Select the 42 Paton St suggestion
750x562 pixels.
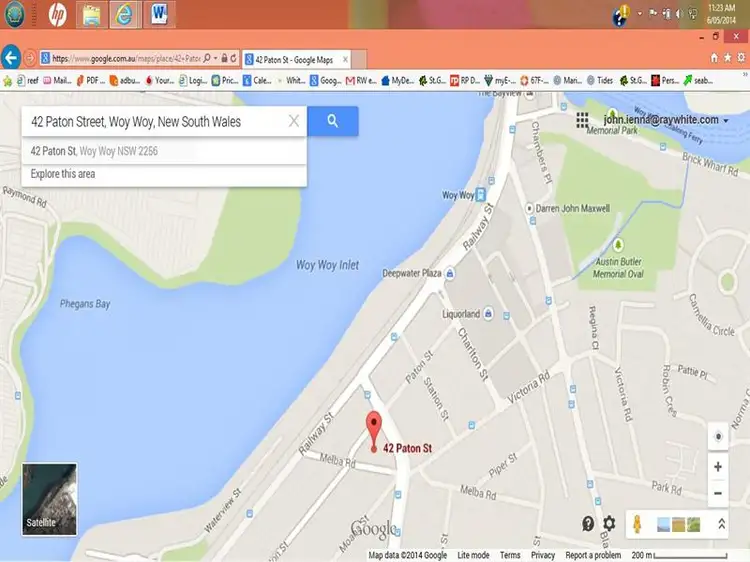pos(94,151)
